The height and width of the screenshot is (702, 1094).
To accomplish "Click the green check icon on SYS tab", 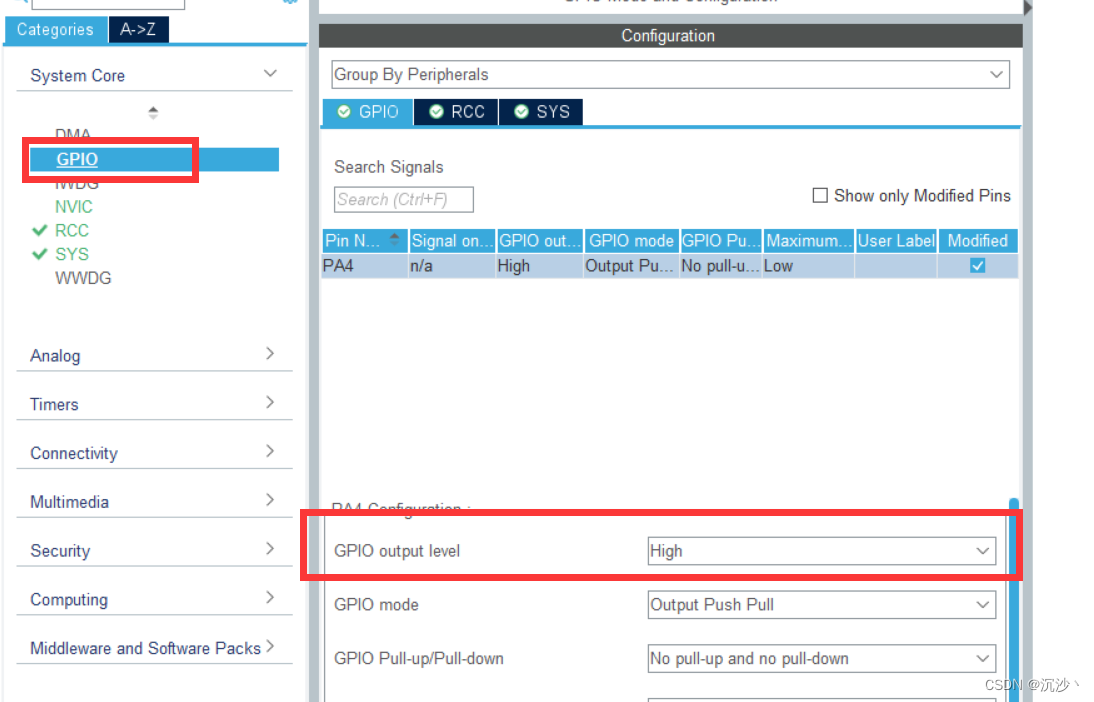I will [521, 112].
